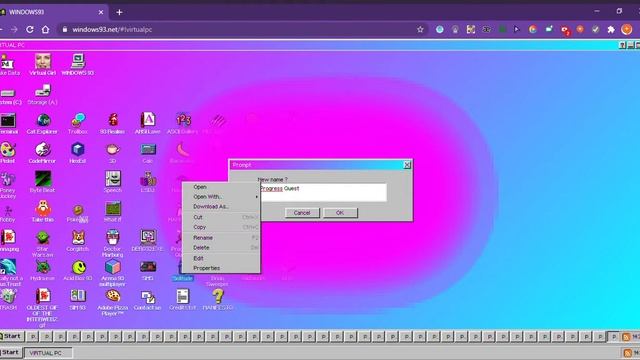Open the browser extensions puzzle icon
The height and width of the screenshot is (360, 640).
coord(611,29)
